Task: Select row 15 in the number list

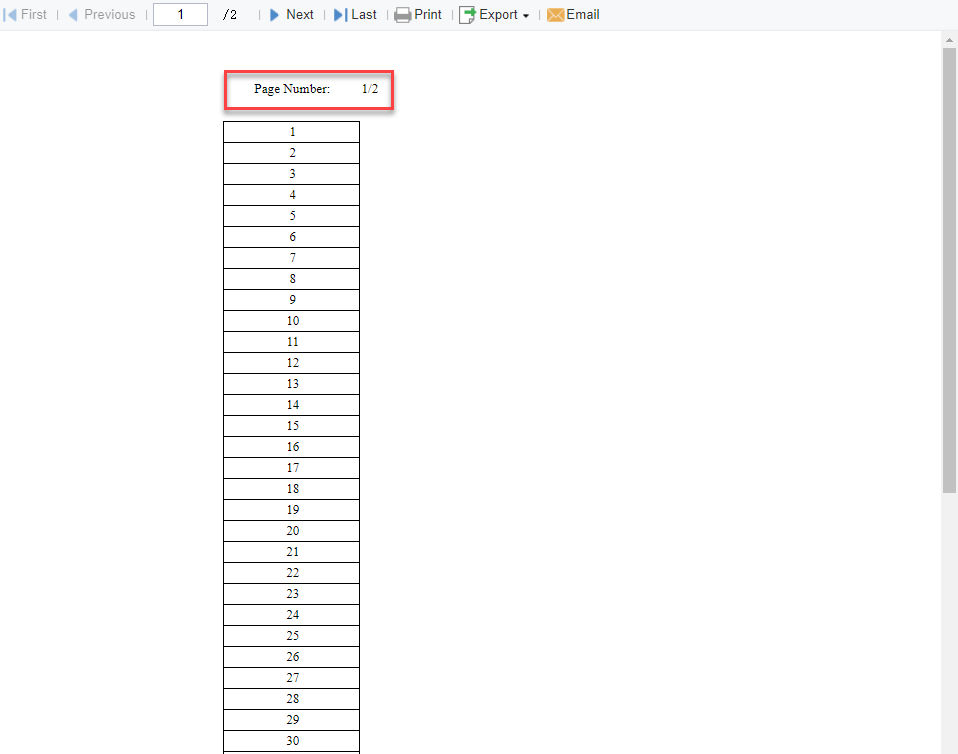Action: coord(292,425)
